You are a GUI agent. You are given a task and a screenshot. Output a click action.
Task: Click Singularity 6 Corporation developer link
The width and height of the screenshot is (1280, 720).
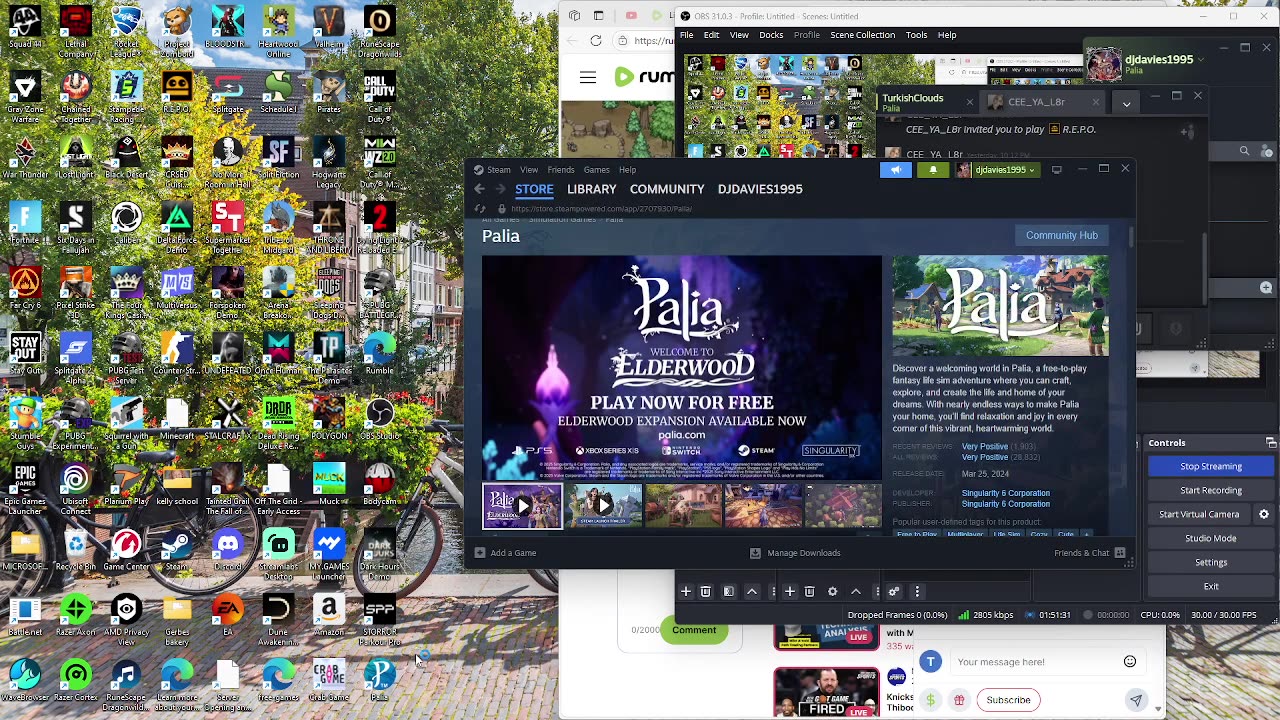tap(1005, 493)
